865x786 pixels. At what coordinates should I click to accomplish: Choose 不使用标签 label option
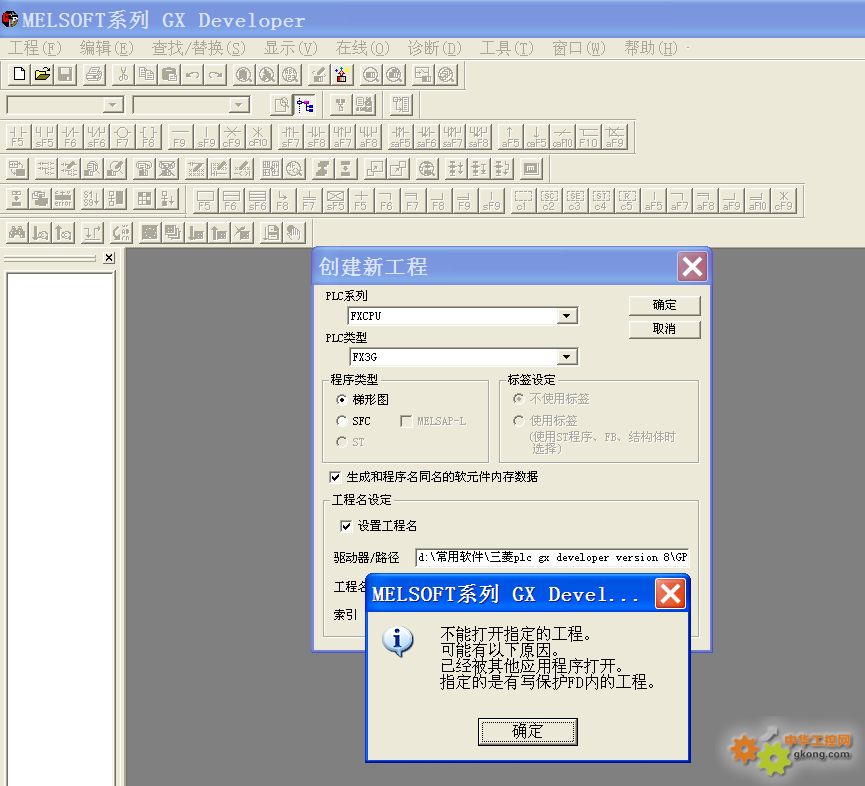[551, 398]
